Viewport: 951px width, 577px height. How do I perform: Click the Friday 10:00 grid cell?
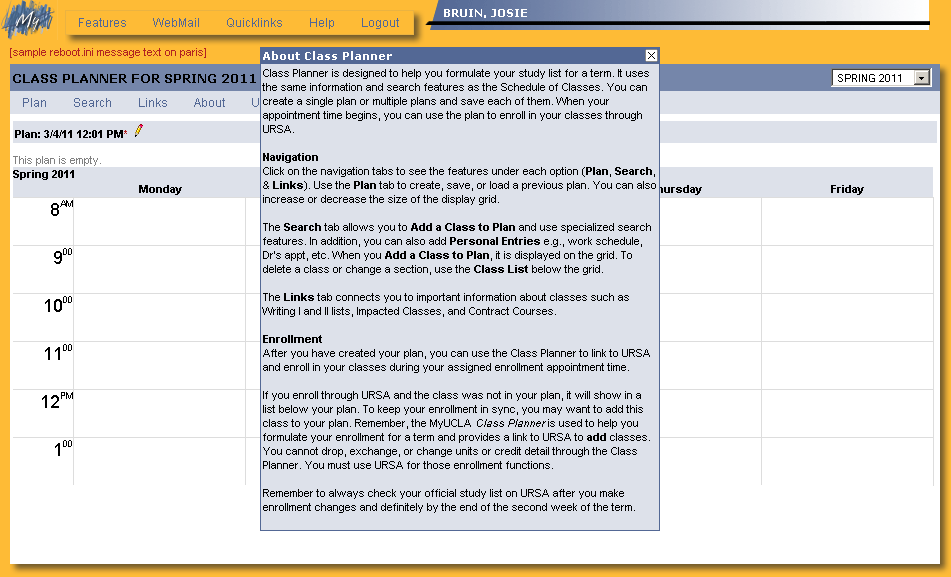846,317
